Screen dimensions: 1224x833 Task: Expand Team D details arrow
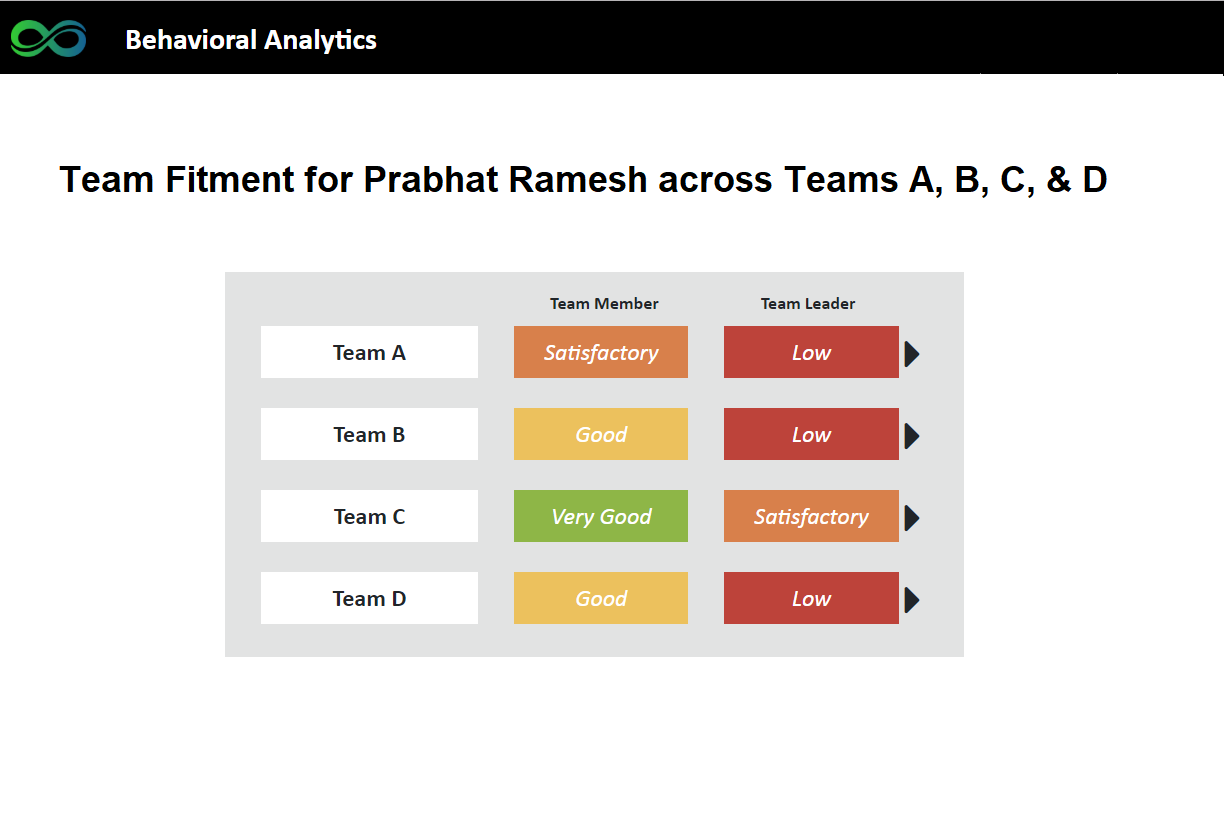pos(912,600)
